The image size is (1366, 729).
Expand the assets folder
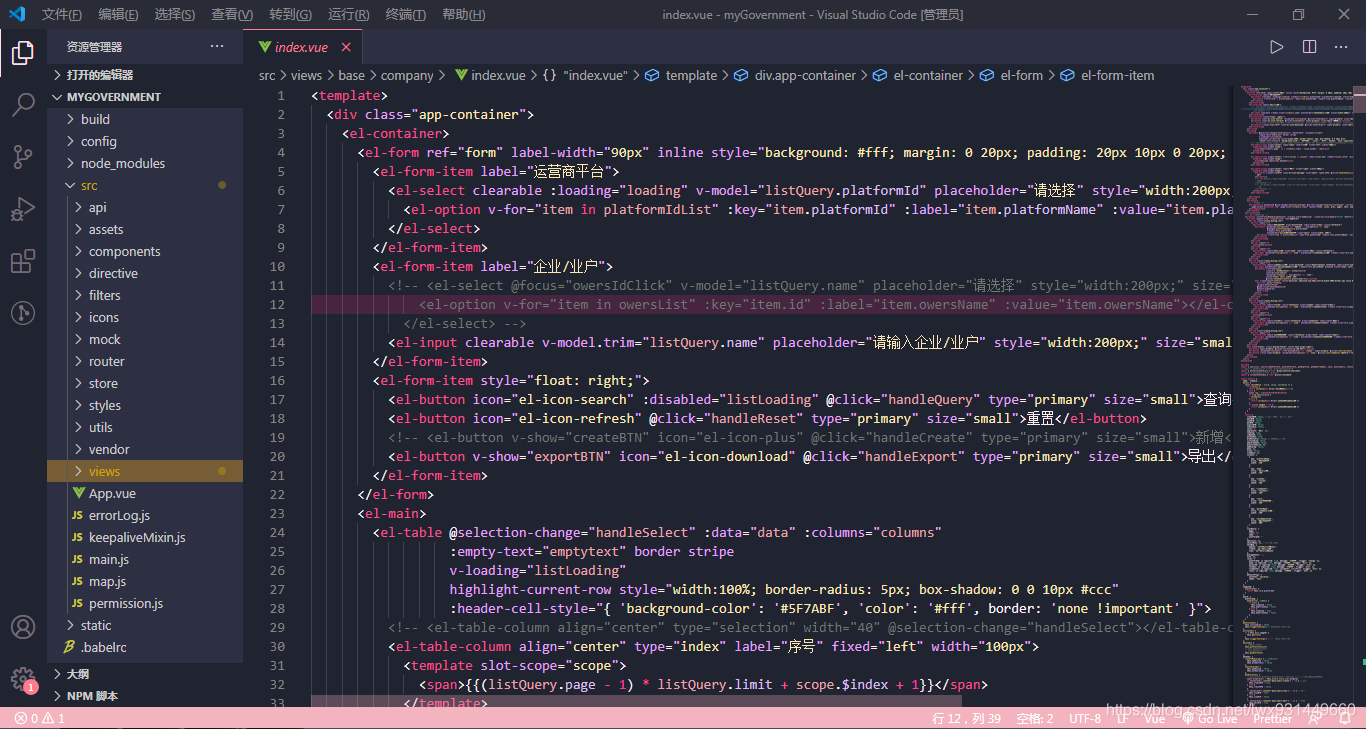(145, 229)
